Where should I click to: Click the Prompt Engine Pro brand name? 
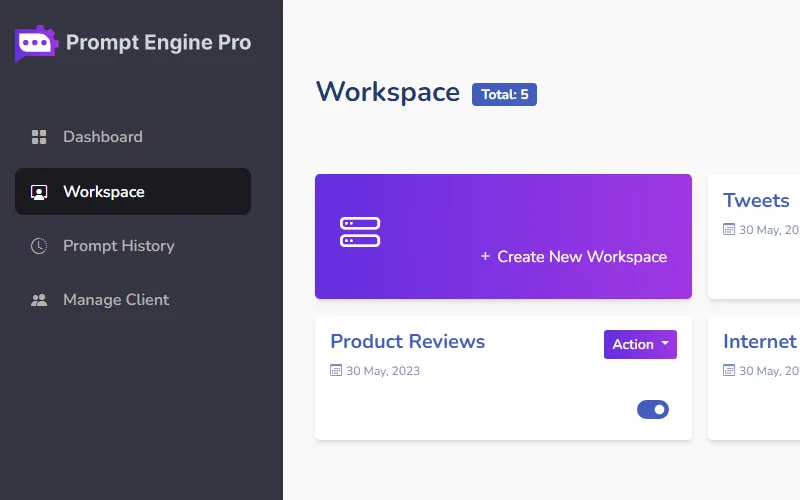(158, 43)
